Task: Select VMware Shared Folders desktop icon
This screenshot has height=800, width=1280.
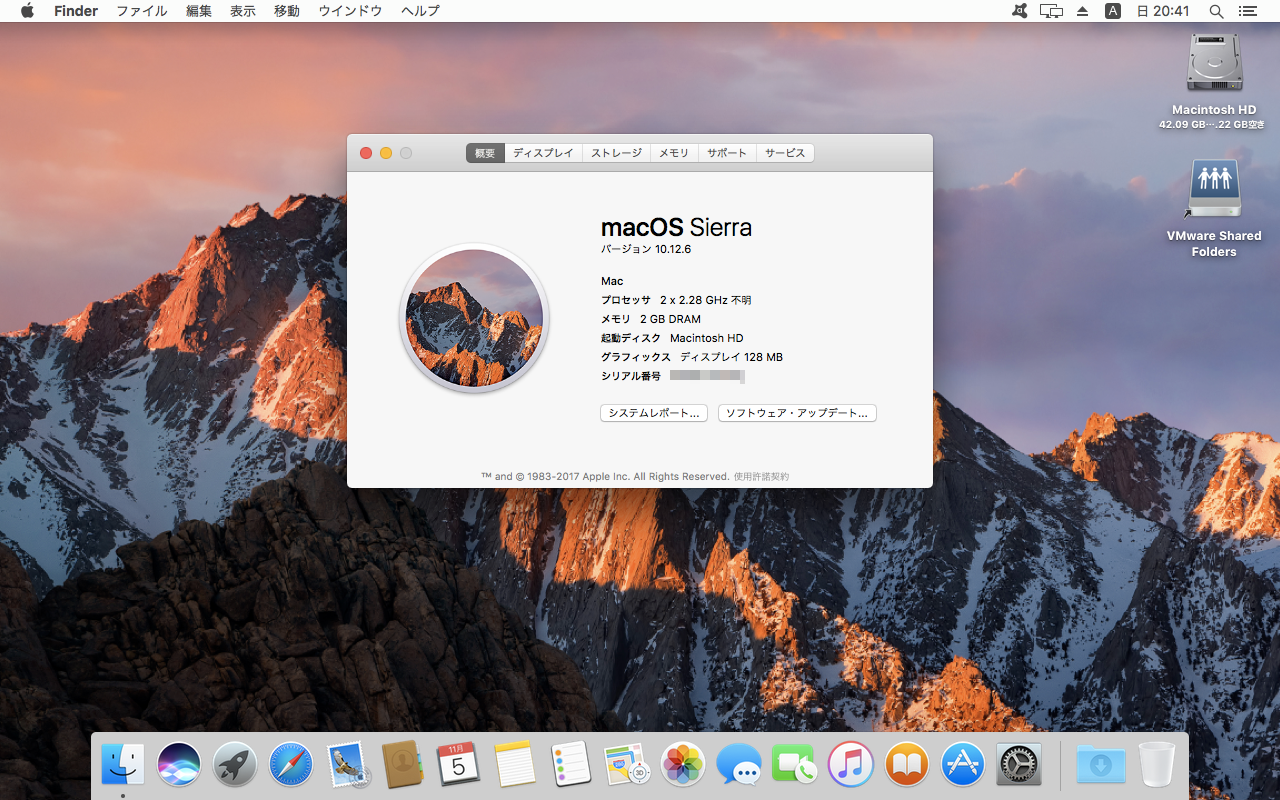Action: point(1214,190)
